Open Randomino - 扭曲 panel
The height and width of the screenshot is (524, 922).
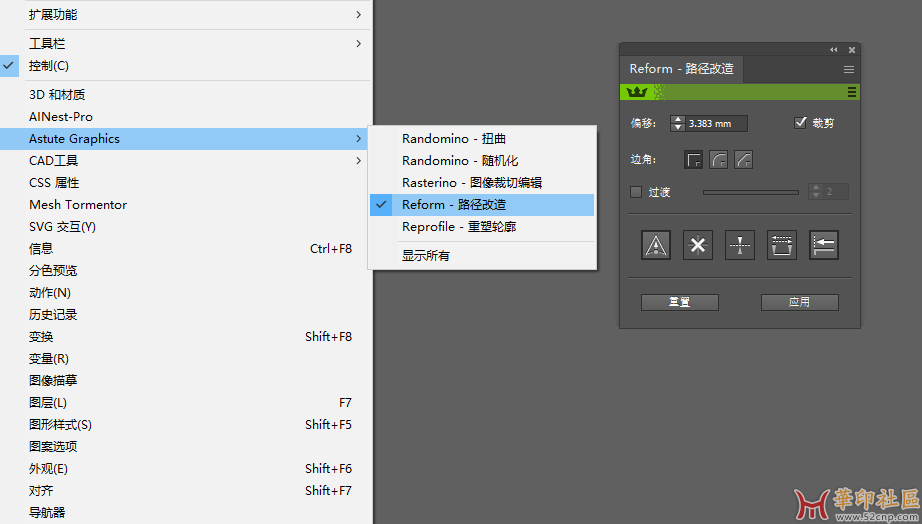482,139
